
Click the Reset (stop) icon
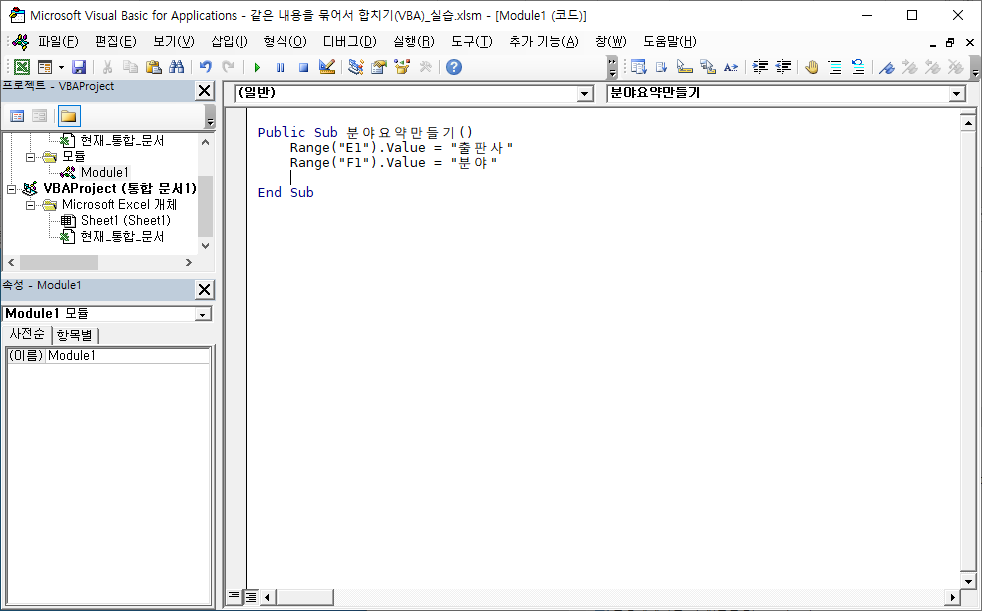pos(302,66)
